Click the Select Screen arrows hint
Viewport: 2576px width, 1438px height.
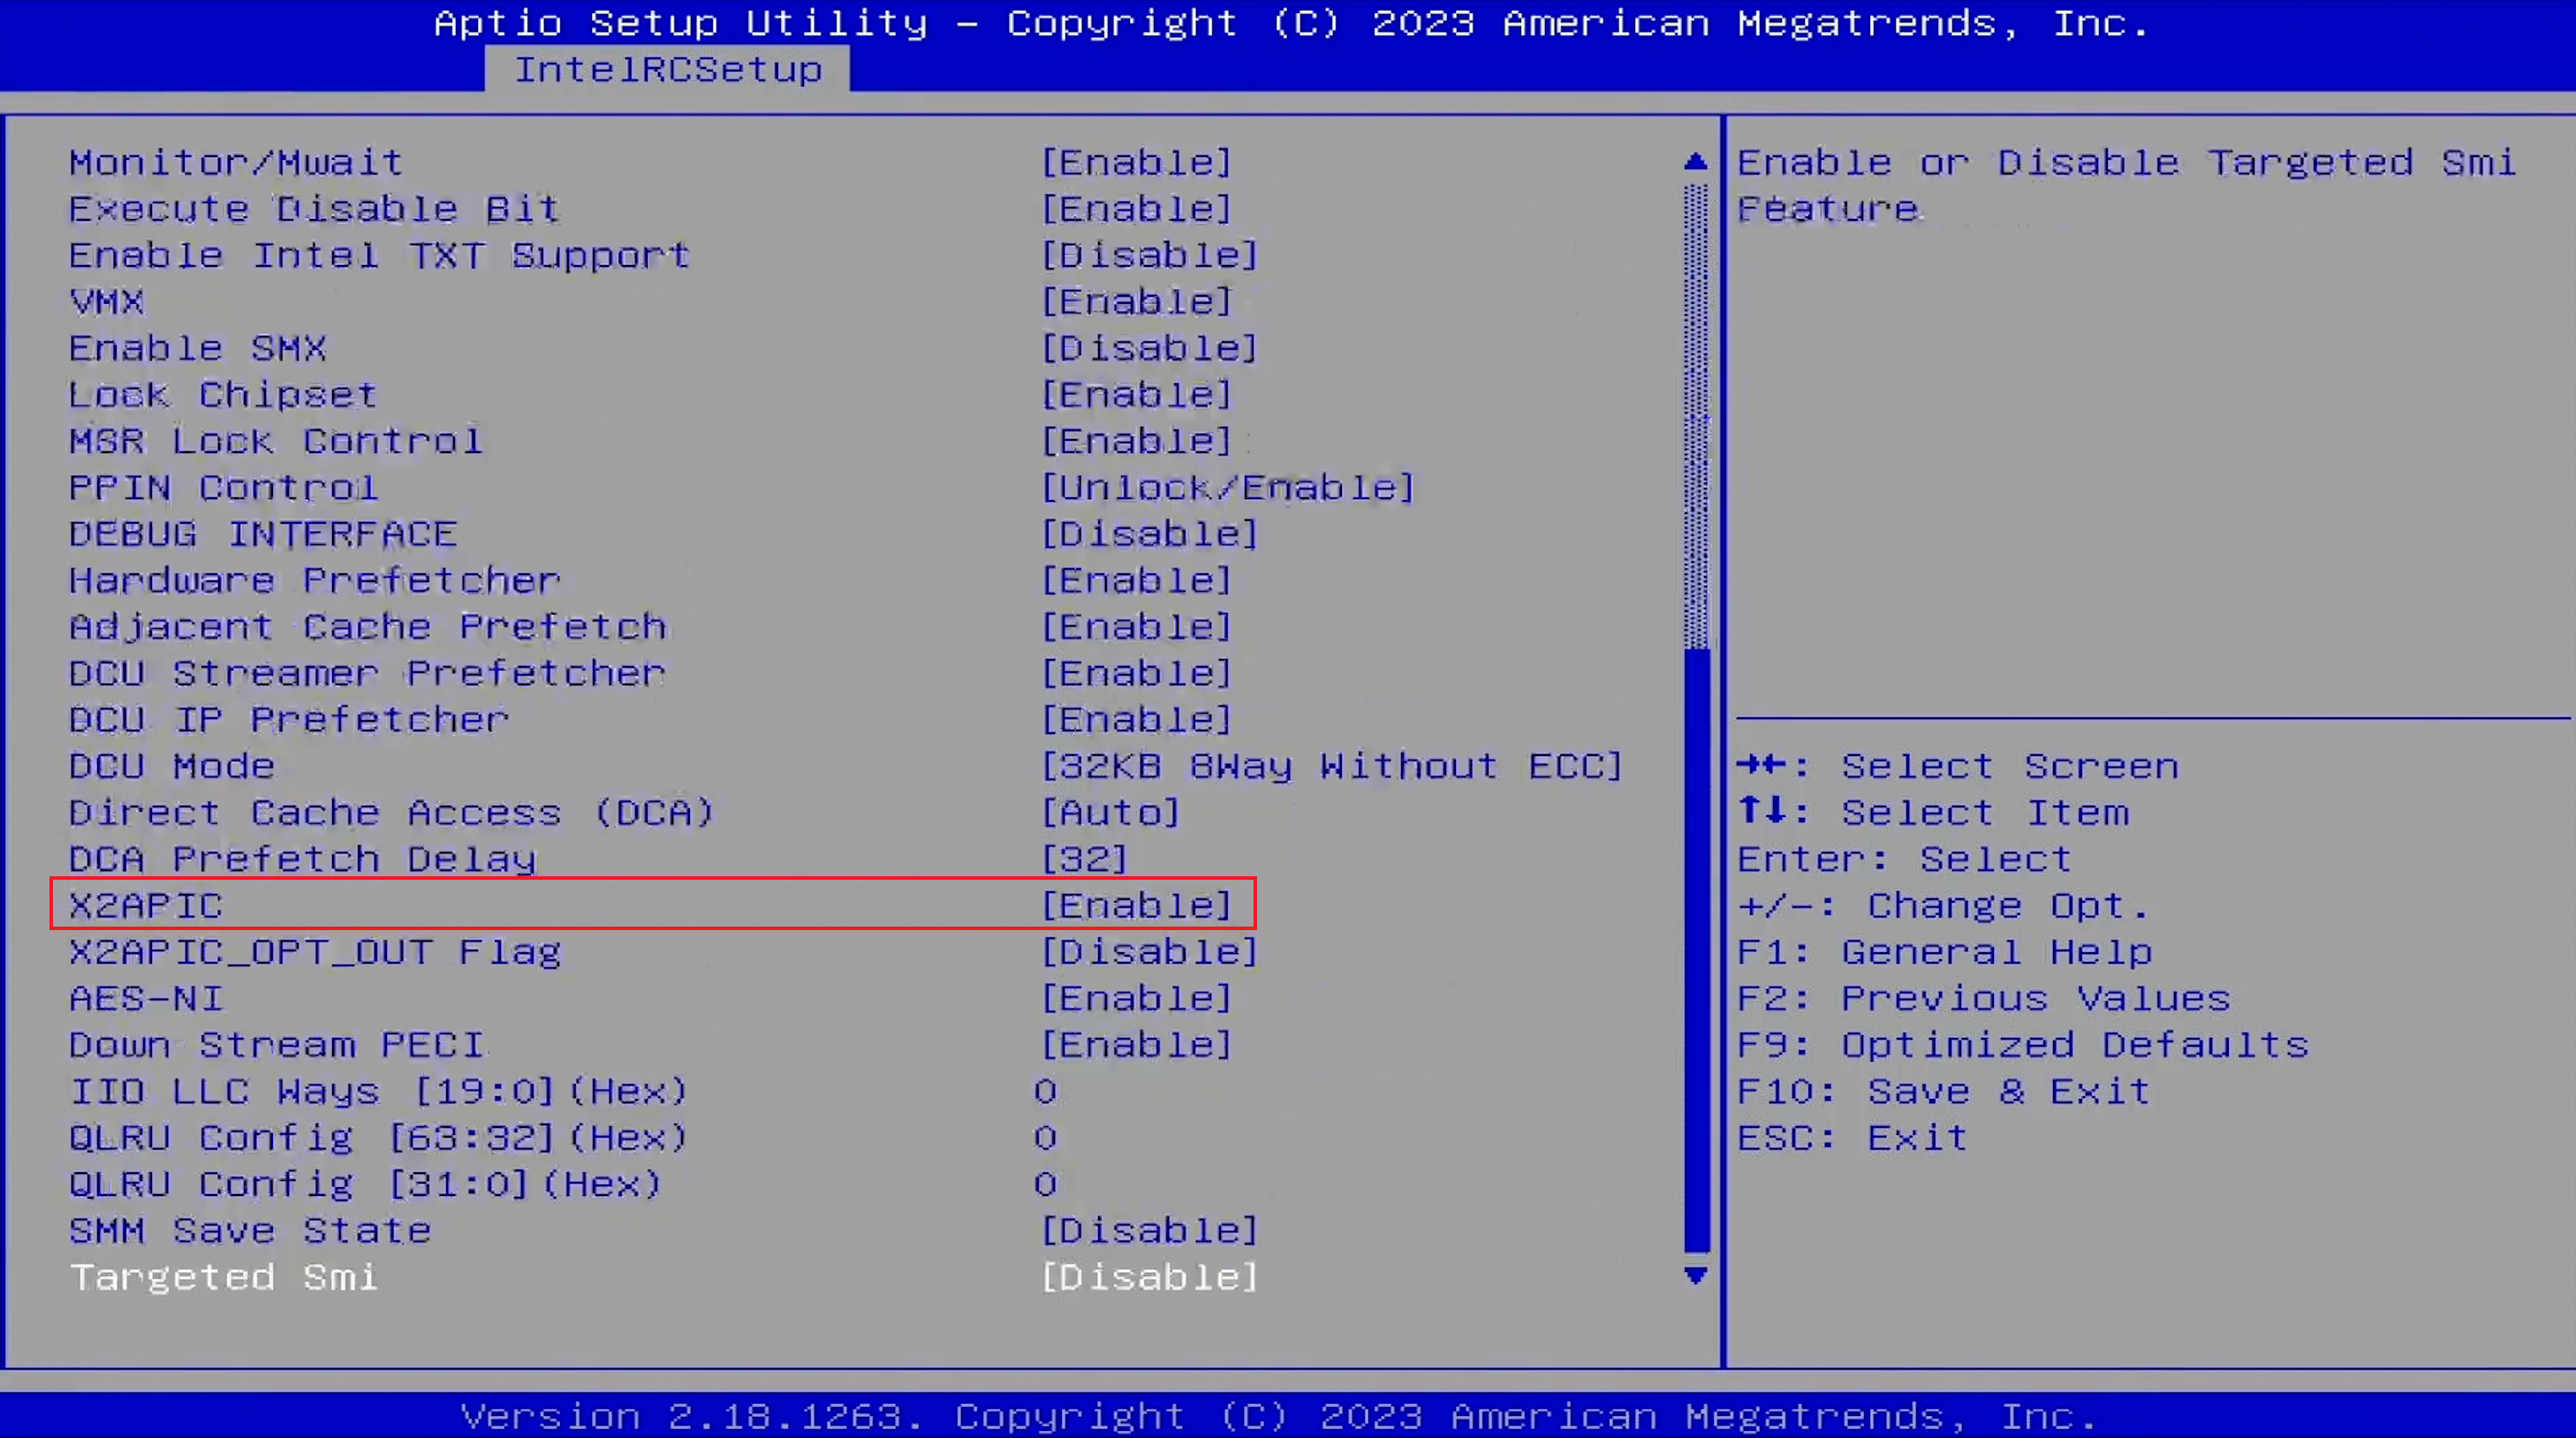(x=1957, y=766)
